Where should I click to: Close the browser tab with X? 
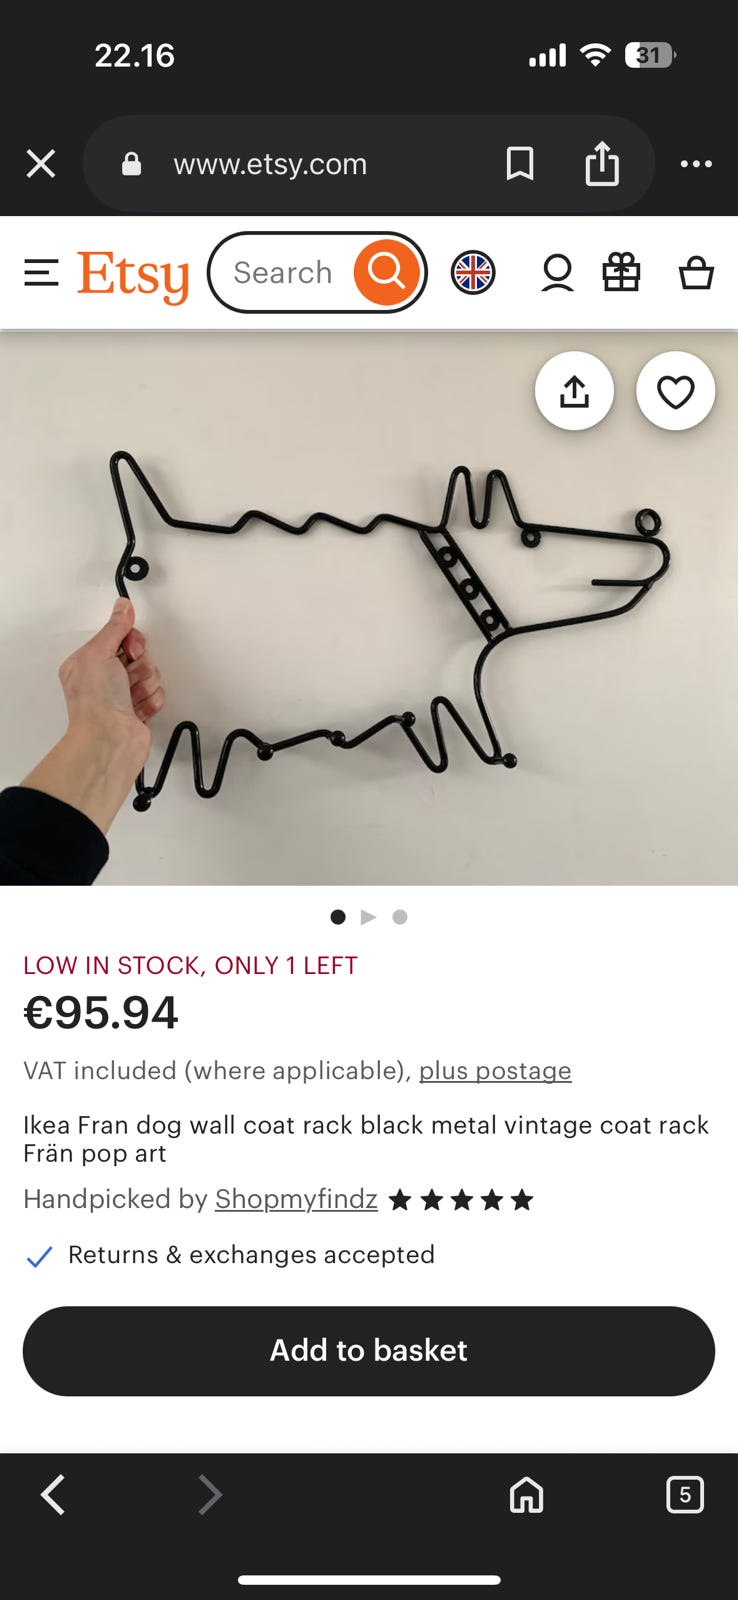(41, 163)
